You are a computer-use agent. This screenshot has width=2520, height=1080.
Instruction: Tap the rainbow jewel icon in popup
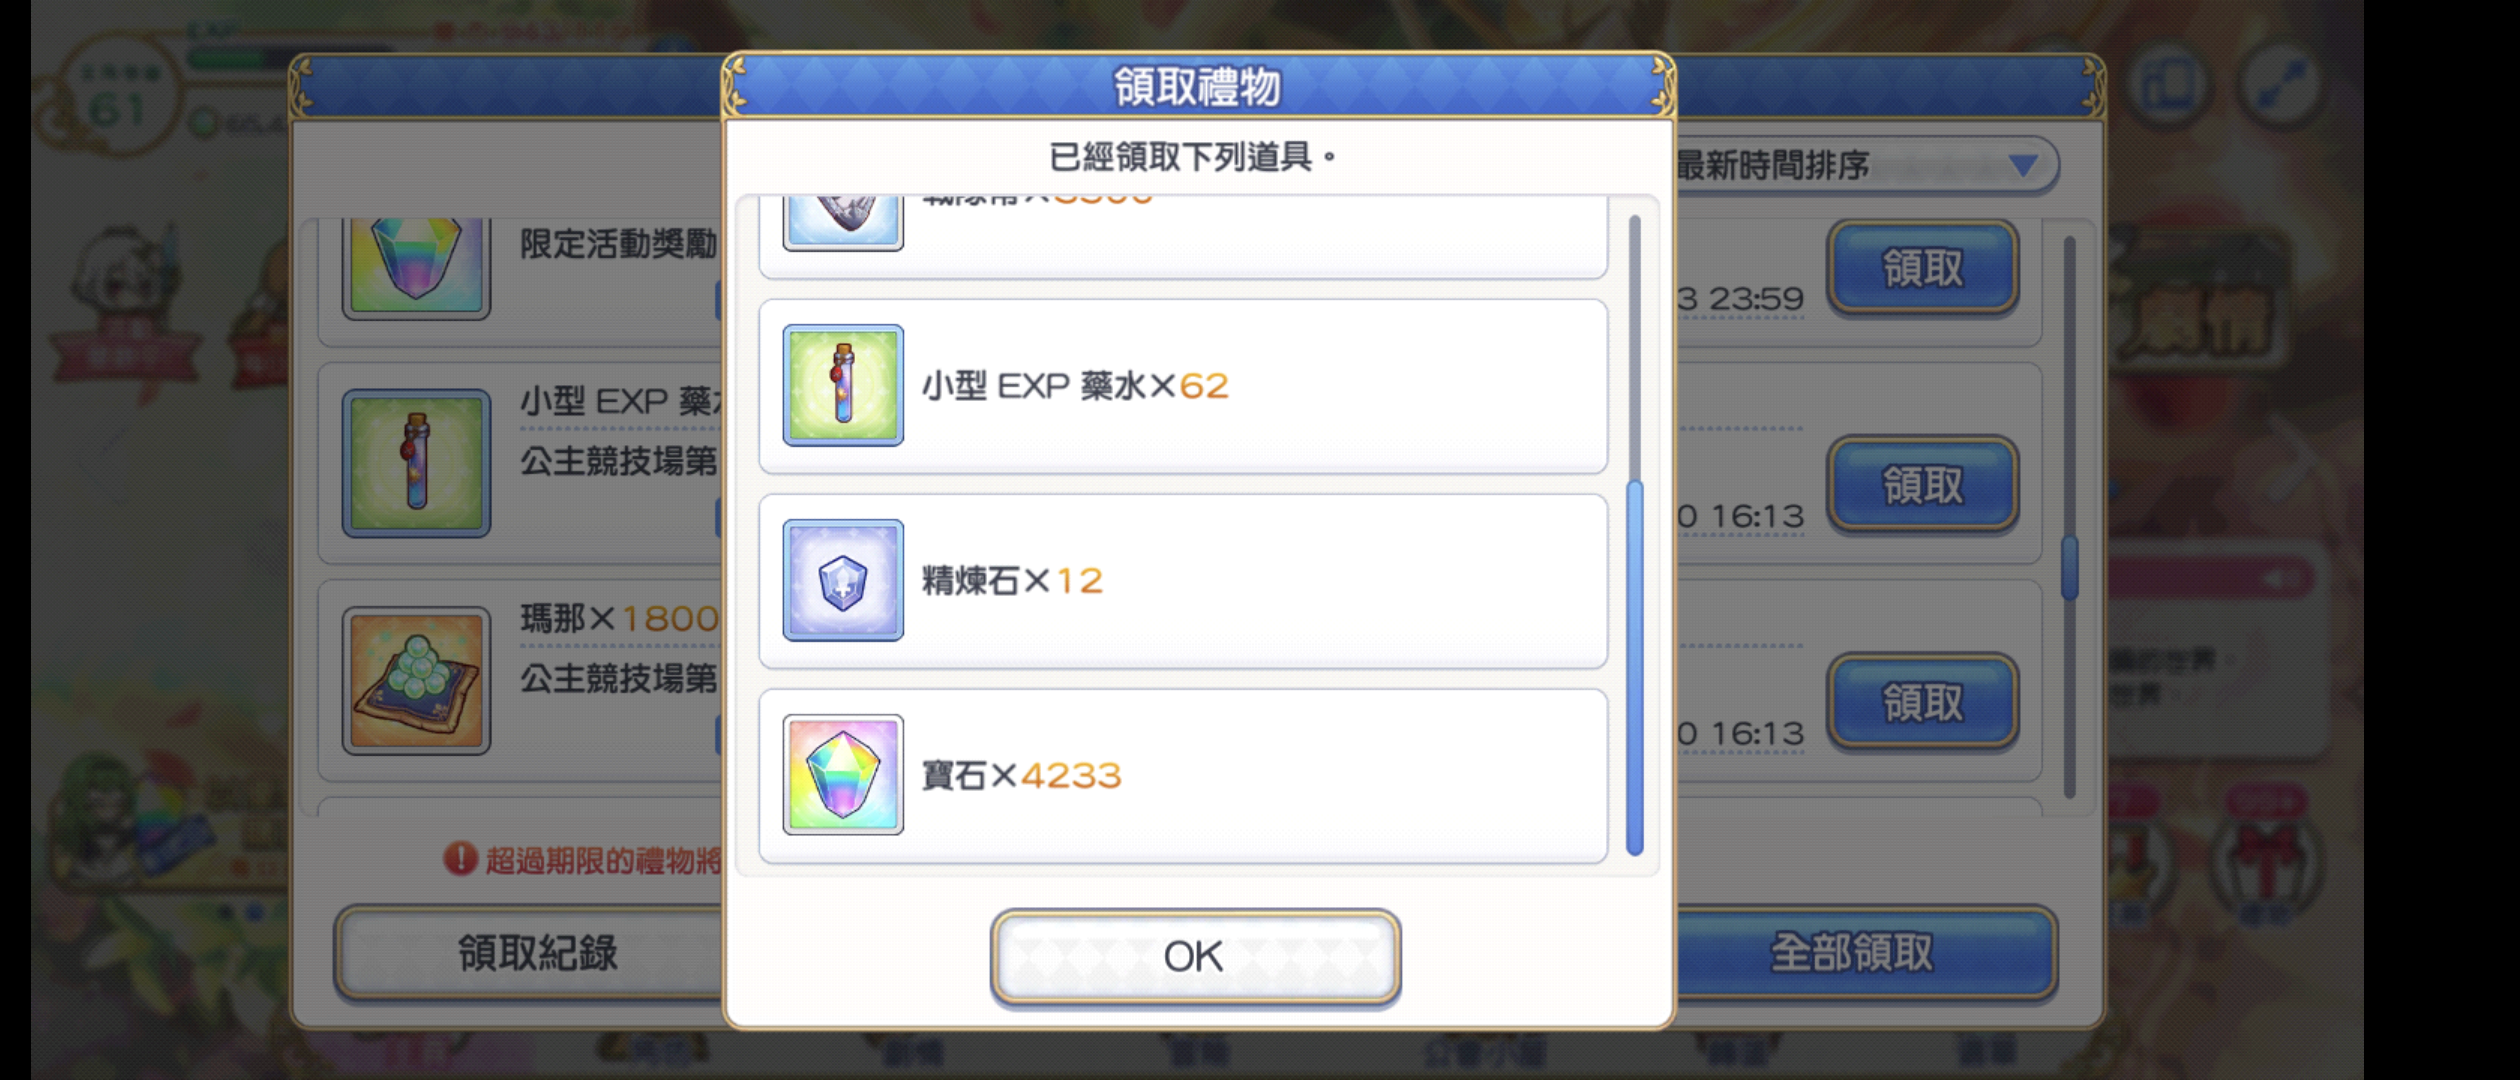[843, 774]
